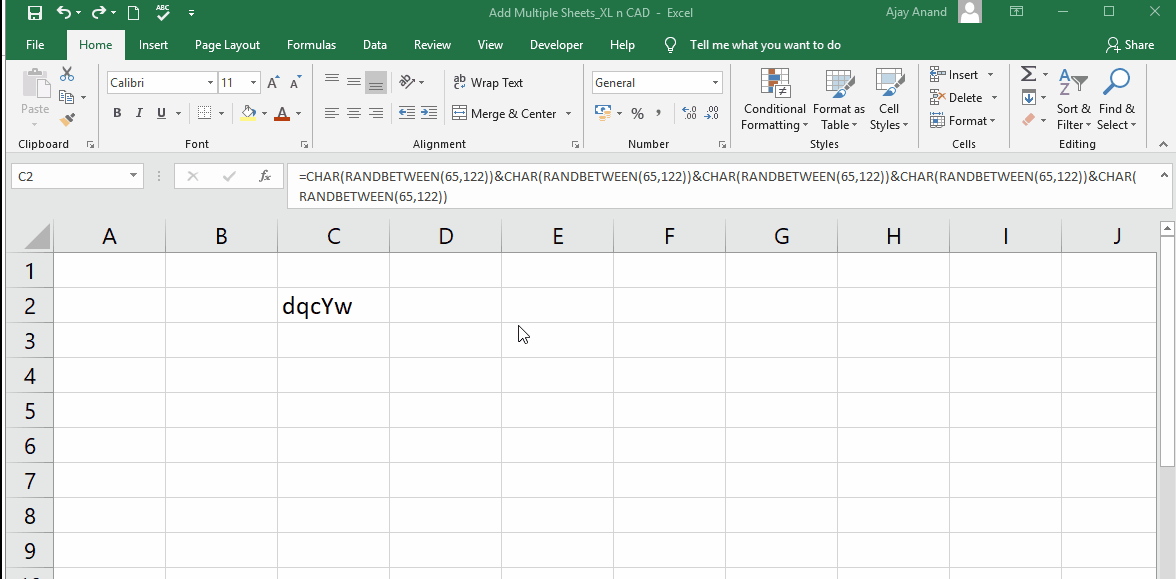The width and height of the screenshot is (1176, 579).
Task: Switch to the Formulas ribbon tab
Action: click(x=311, y=45)
